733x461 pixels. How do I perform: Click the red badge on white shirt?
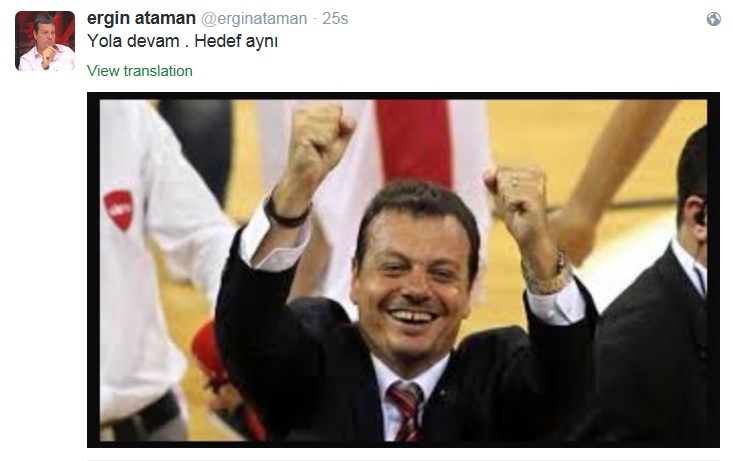coord(119,209)
